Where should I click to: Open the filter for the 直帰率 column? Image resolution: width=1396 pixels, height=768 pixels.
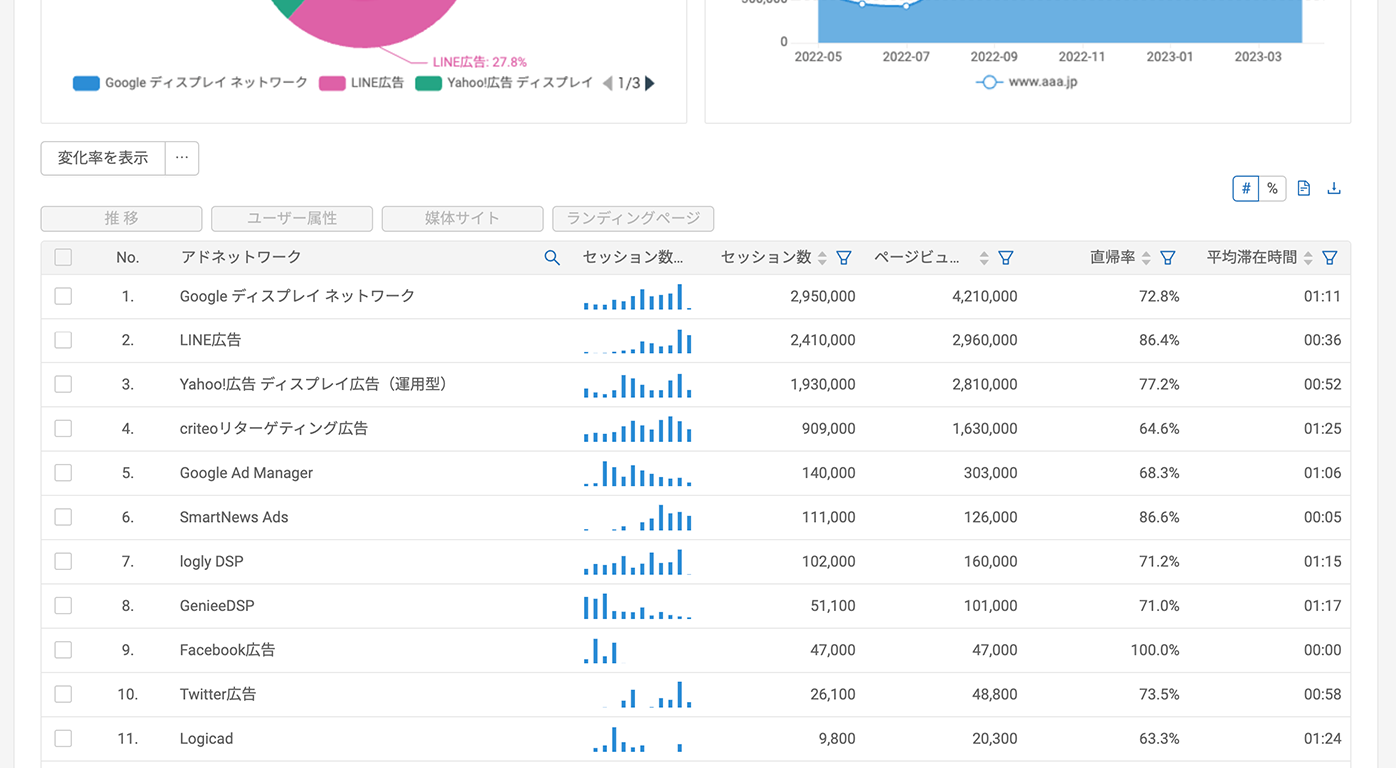tap(1167, 258)
